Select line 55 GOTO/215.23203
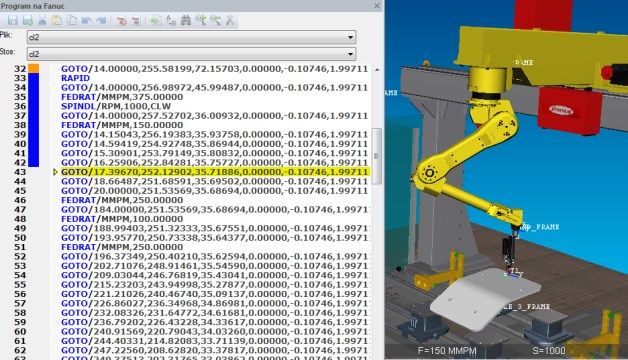The height and width of the screenshot is (360, 628). (x=215, y=285)
